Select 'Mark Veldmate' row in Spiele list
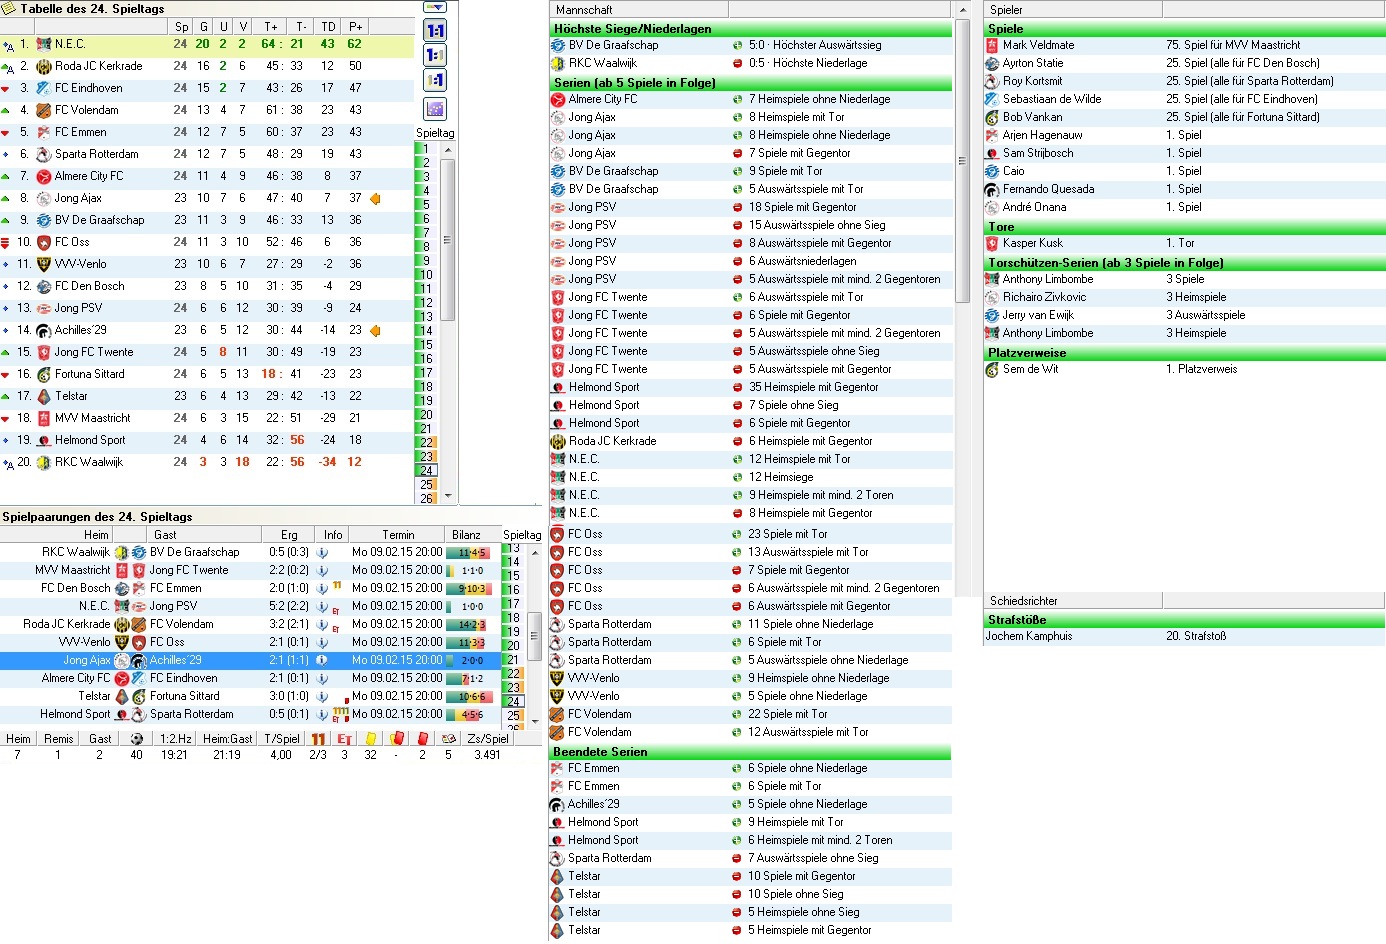The width and height of the screenshot is (1386, 944). tap(1184, 45)
